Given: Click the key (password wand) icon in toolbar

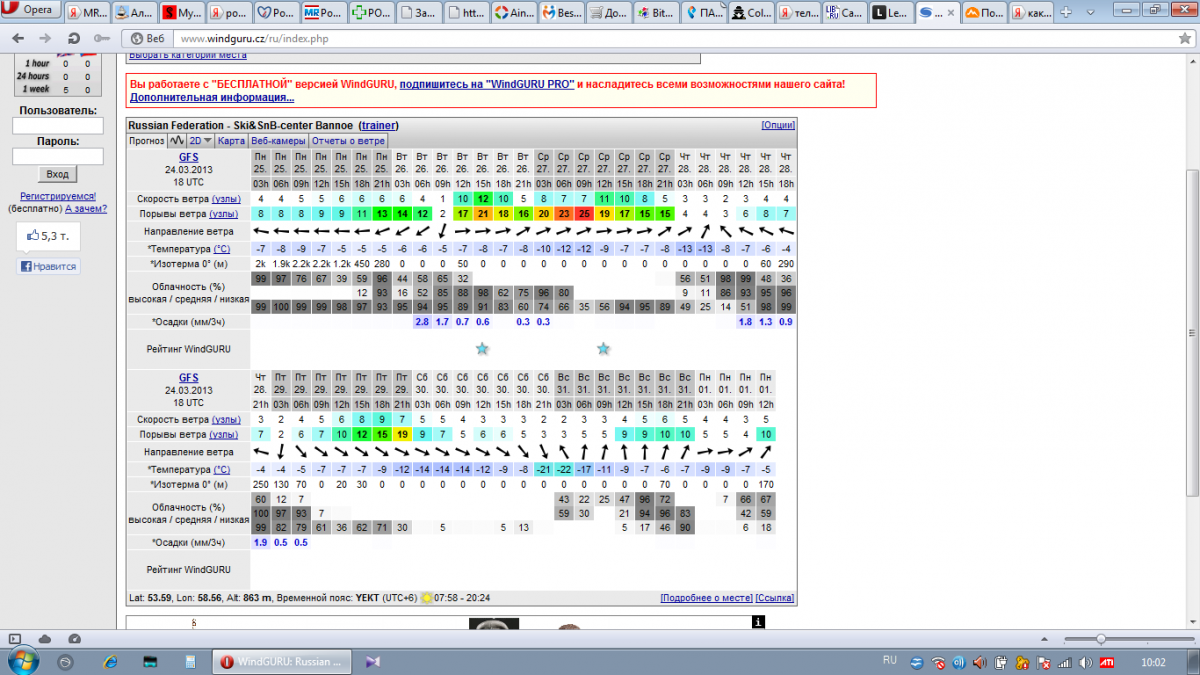Looking at the screenshot, I should tap(101, 38).
